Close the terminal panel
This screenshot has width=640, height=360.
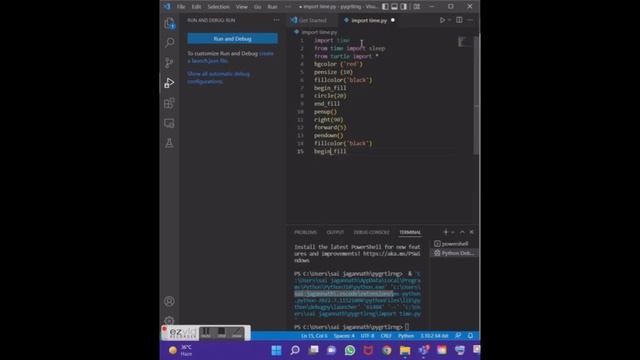tap(471, 232)
